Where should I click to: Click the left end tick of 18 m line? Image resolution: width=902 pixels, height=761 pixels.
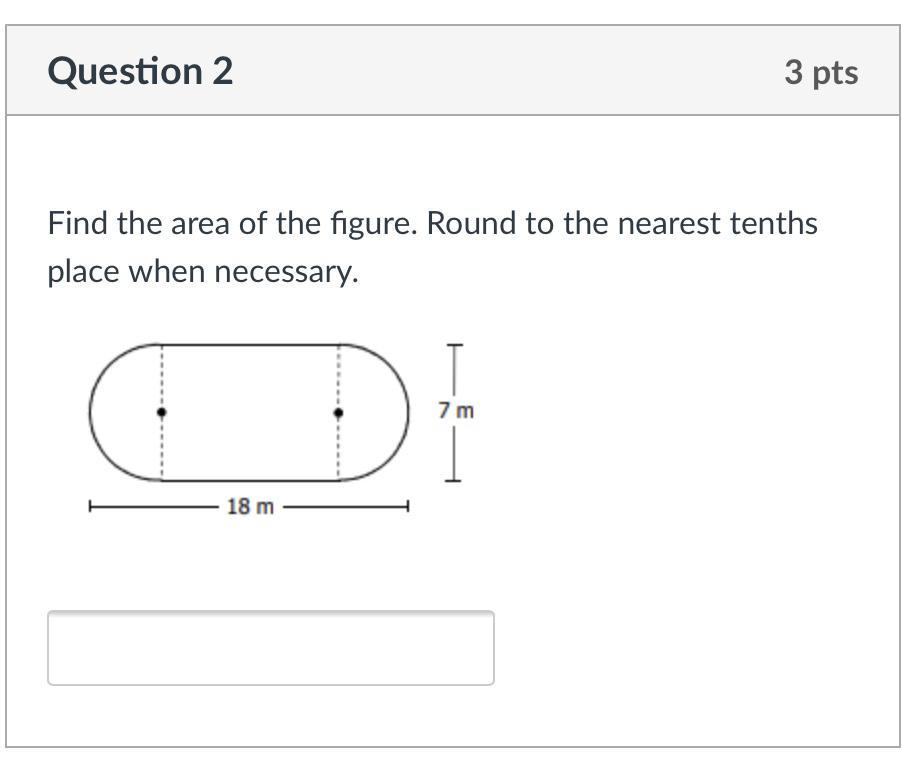[x=90, y=507]
